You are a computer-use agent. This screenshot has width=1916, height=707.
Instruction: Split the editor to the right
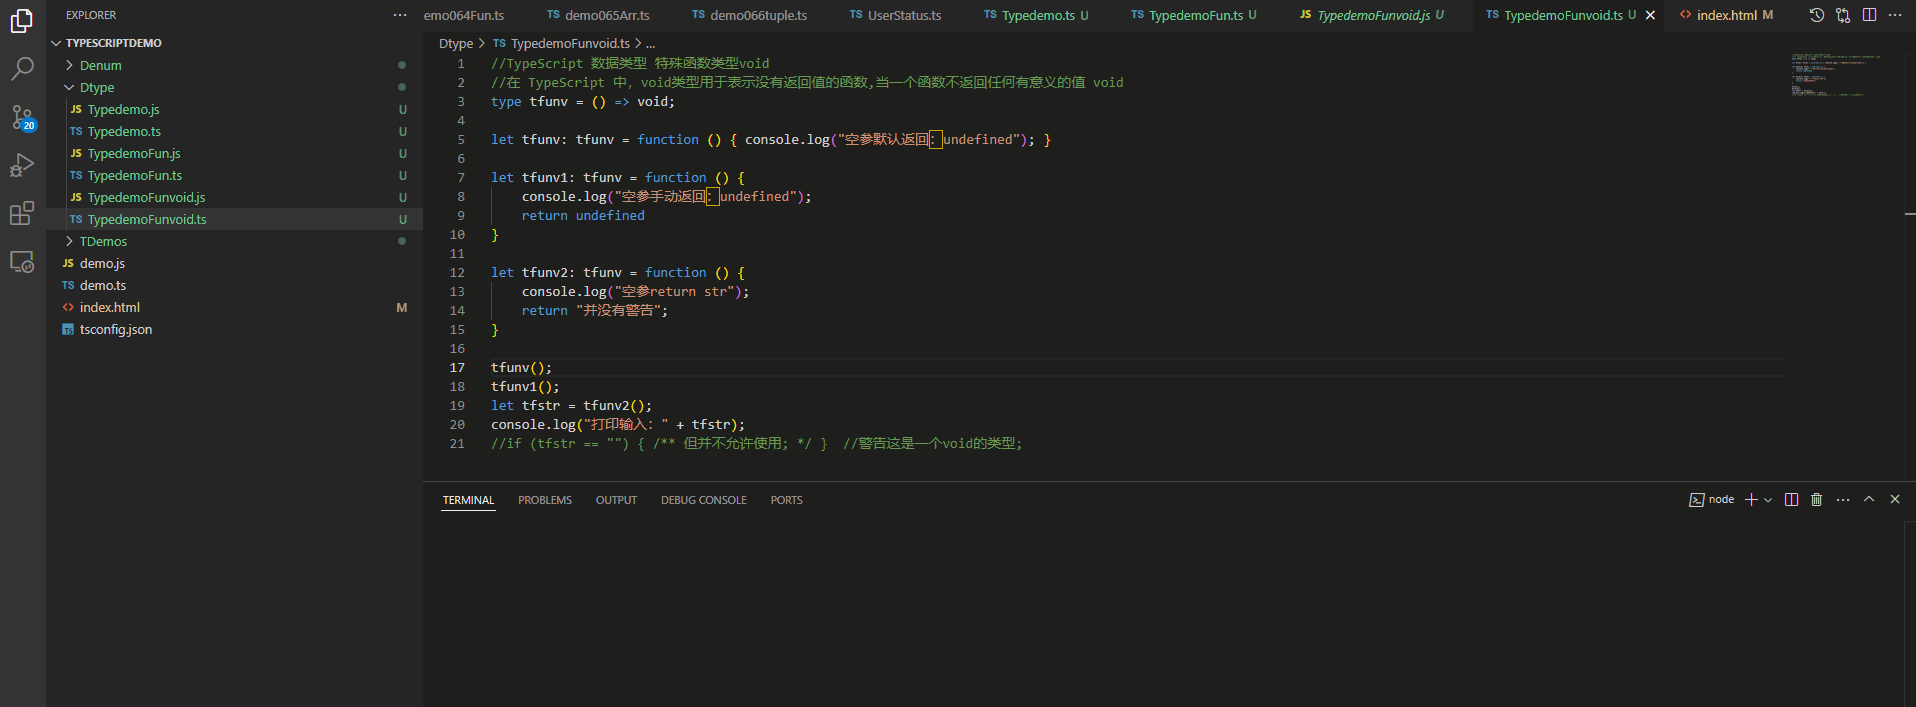[x=1869, y=15]
